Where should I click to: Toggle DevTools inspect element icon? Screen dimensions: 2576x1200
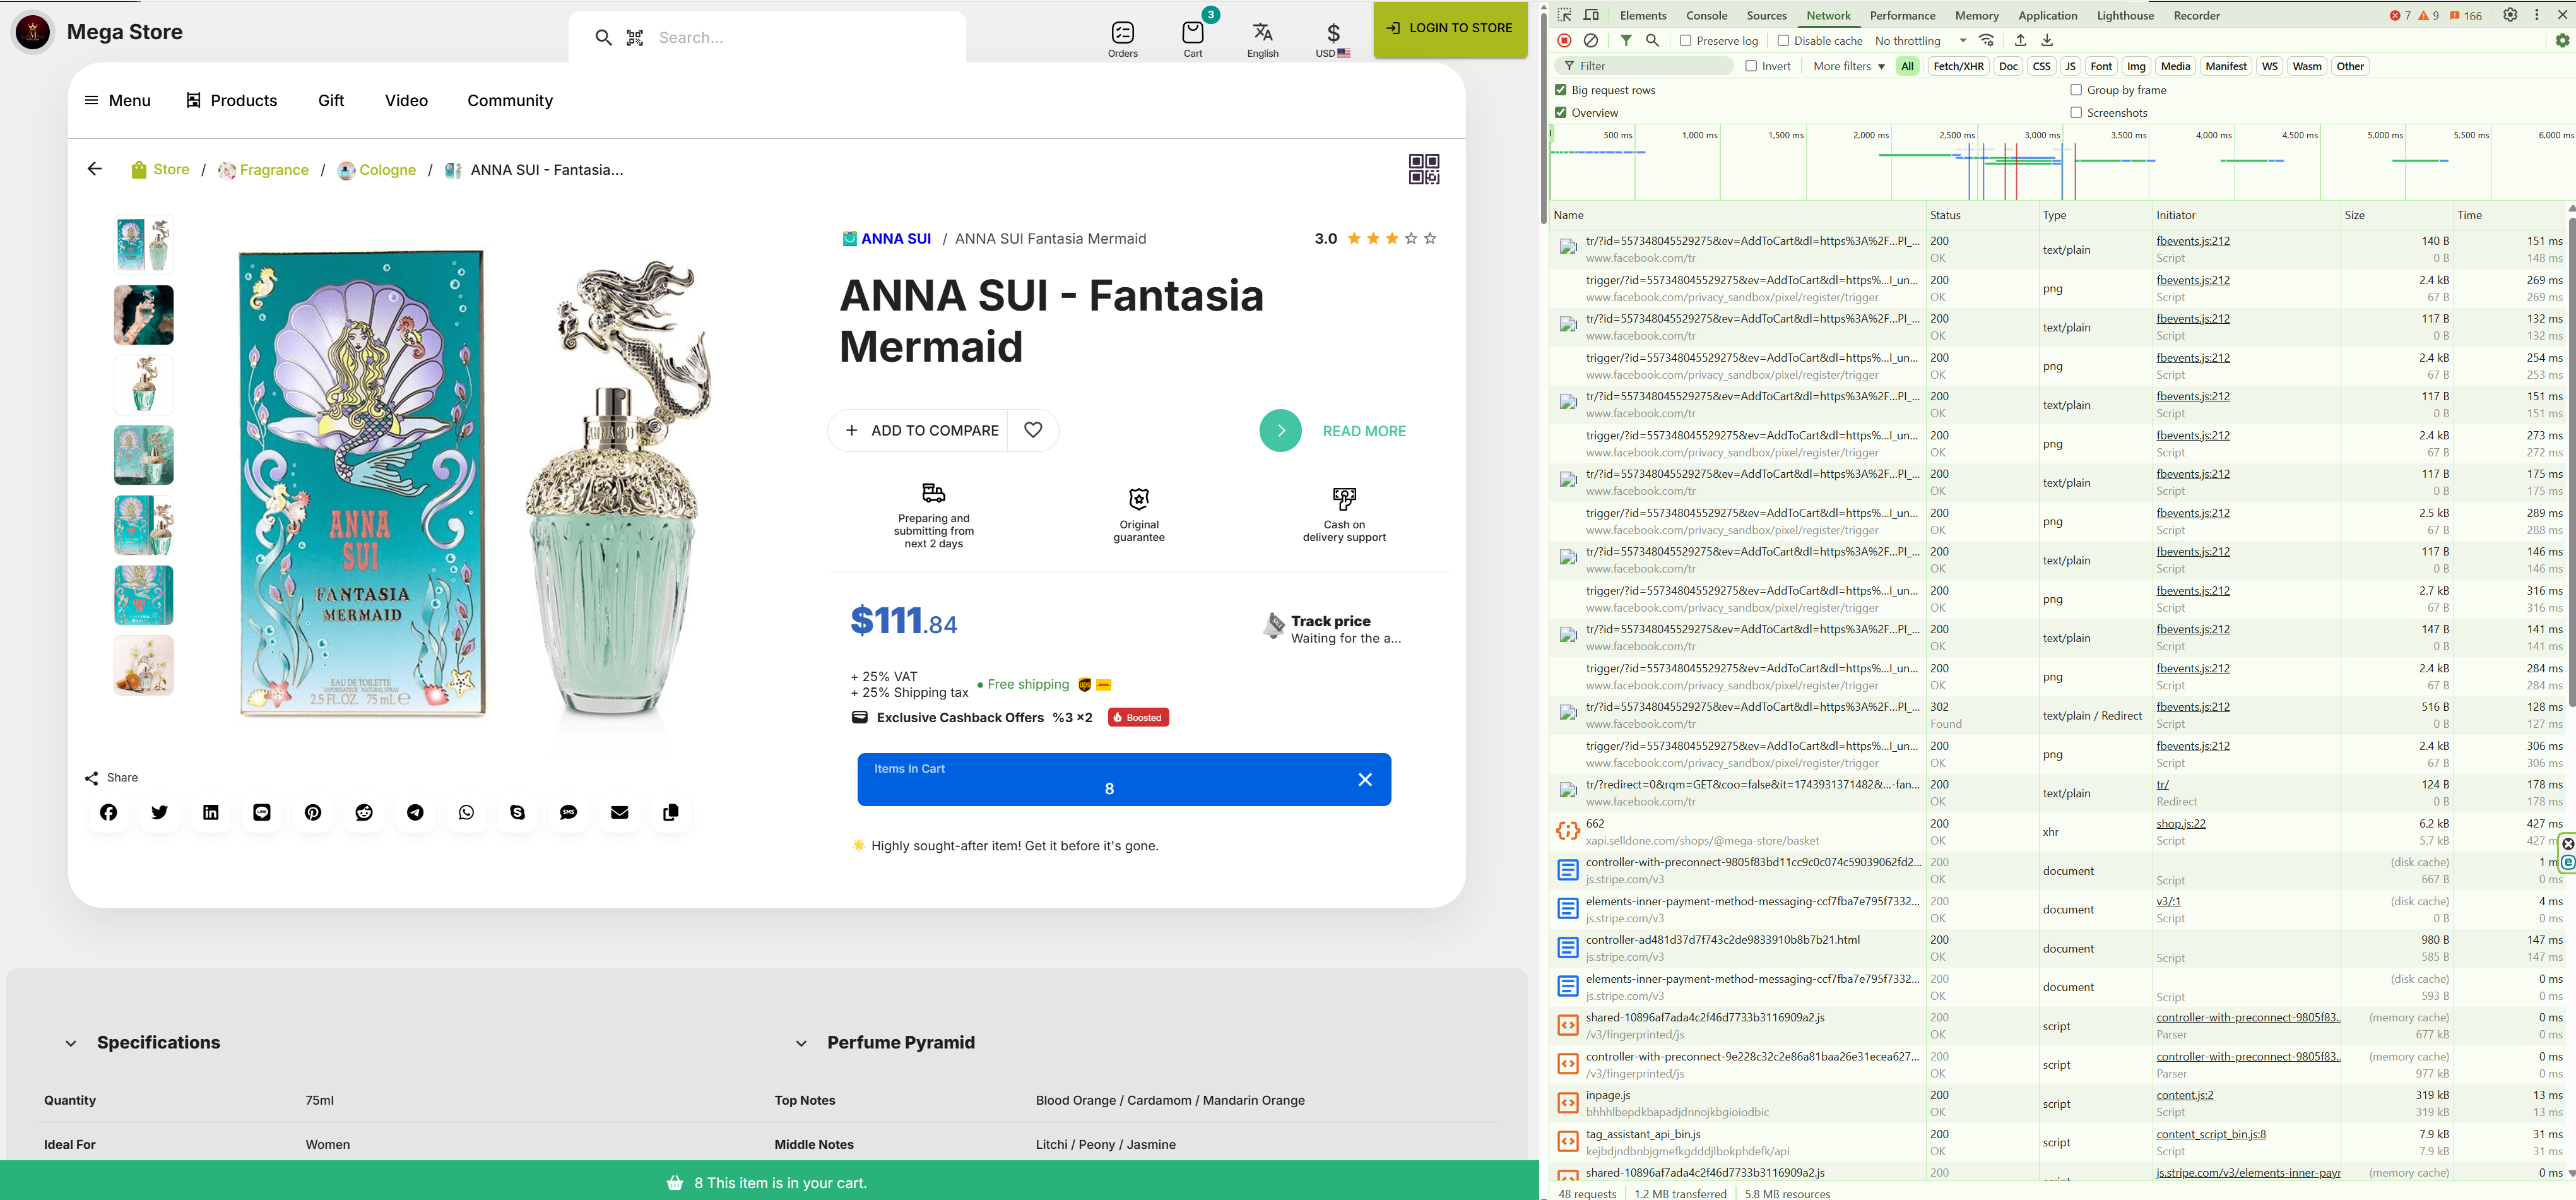[1564, 15]
